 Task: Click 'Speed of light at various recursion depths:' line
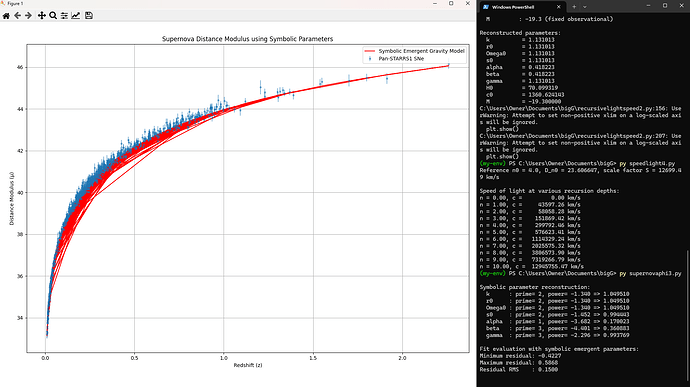coord(549,191)
